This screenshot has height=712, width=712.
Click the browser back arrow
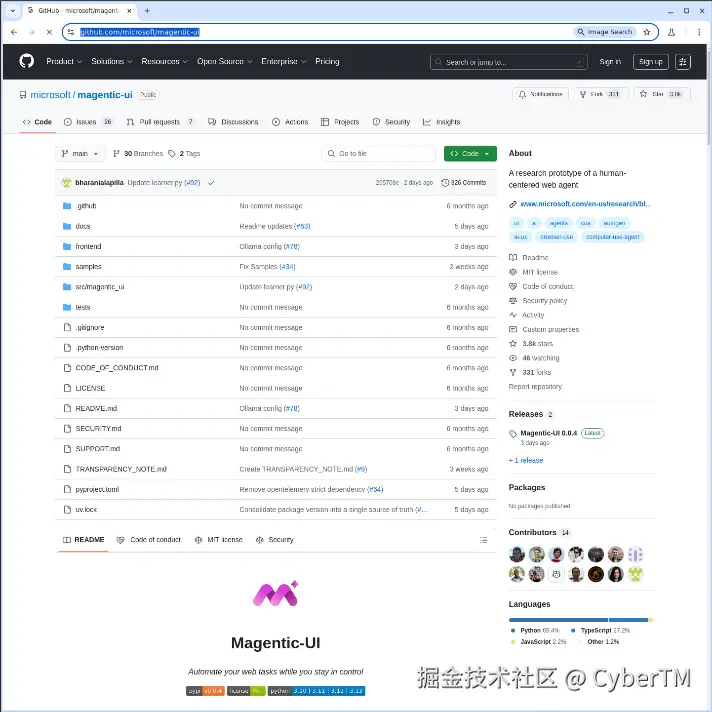point(14,32)
